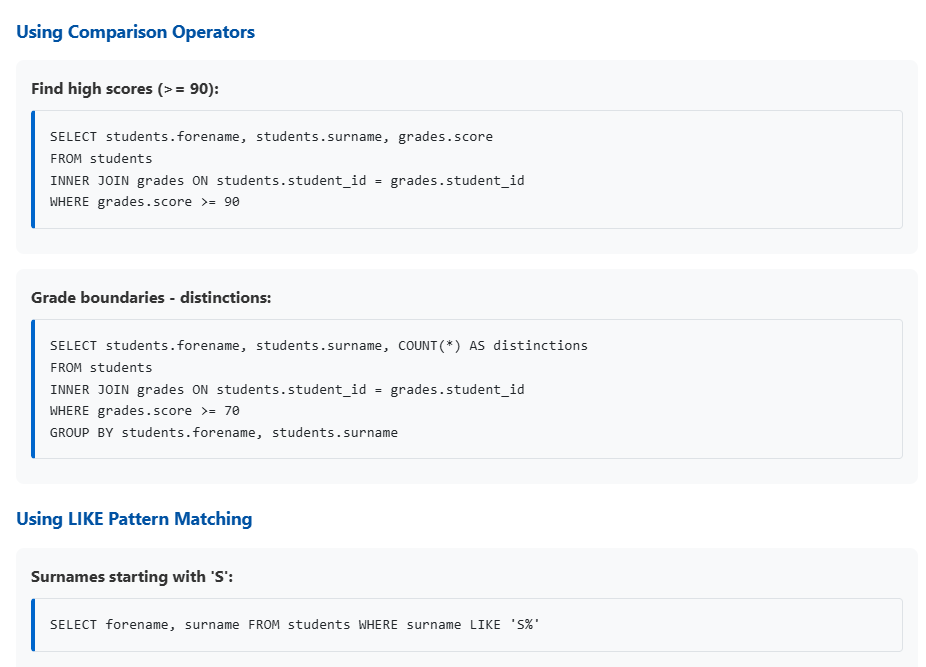
Task: Click the value 90 in the WHERE clause
Action: [232, 203]
